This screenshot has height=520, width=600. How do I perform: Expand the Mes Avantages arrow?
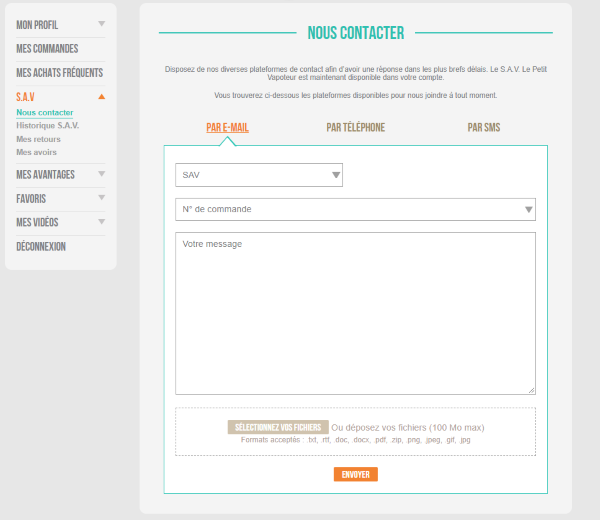coord(101,174)
